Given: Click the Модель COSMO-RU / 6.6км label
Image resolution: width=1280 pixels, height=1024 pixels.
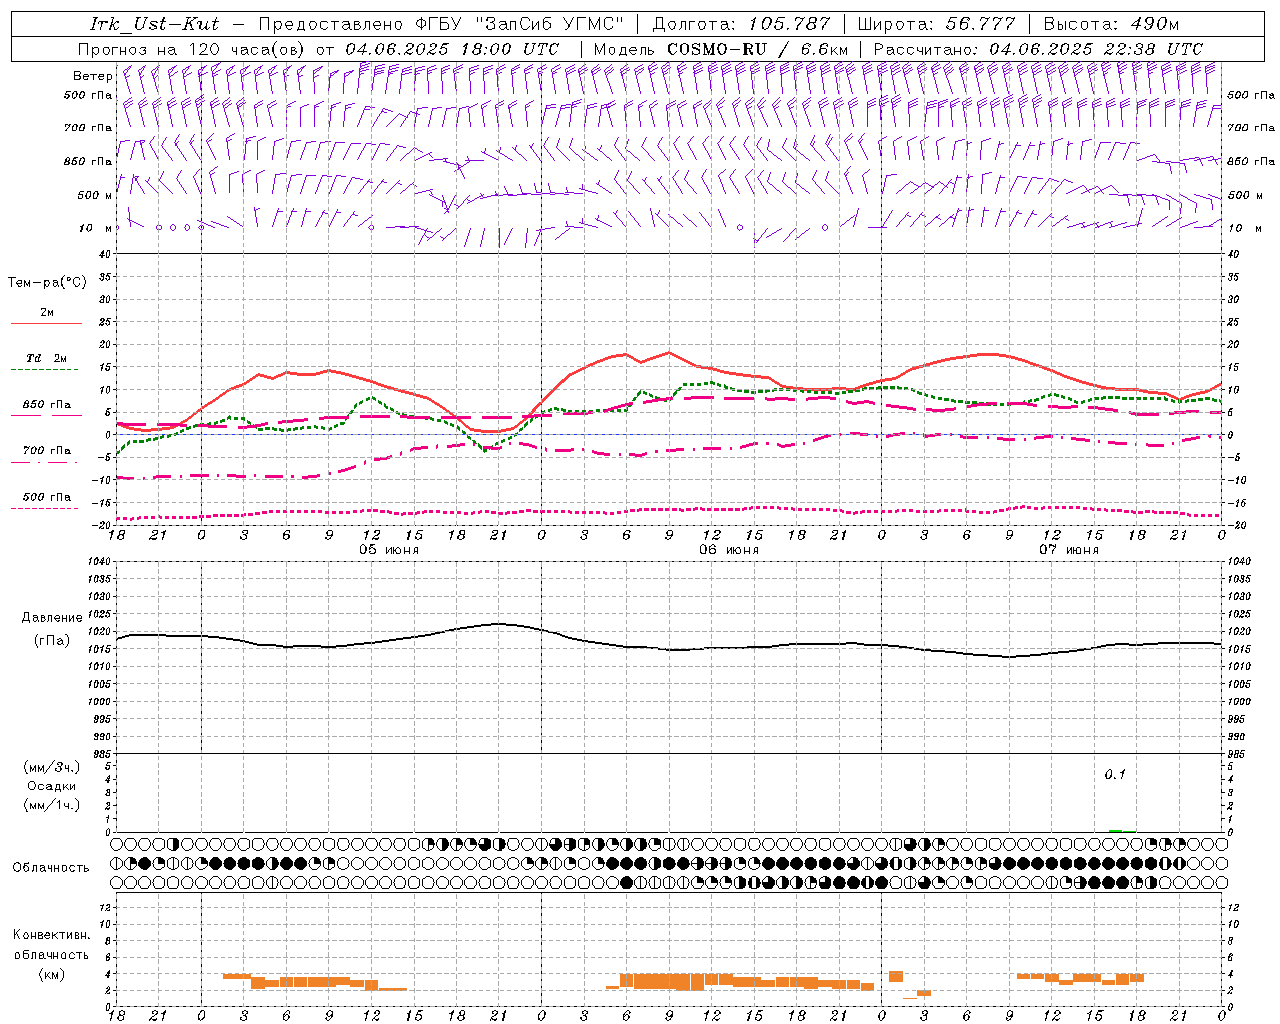Looking at the screenshot, I should tap(720, 48).
